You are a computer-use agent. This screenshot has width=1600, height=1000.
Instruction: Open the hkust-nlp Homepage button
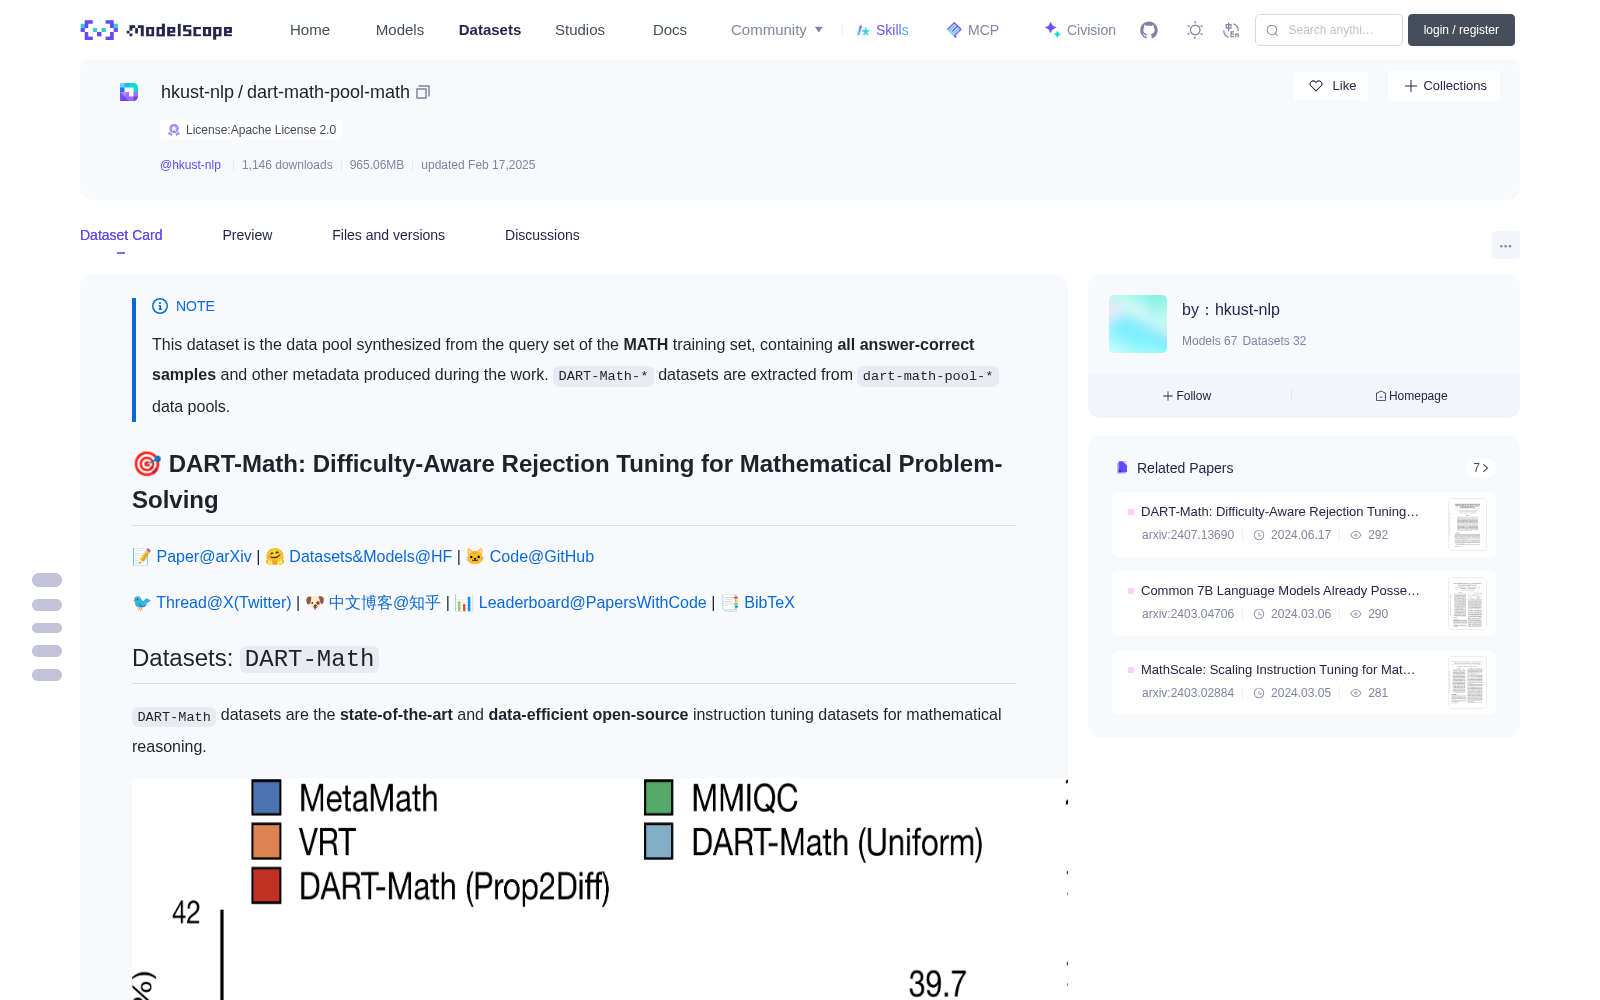tap(1411, 396)
